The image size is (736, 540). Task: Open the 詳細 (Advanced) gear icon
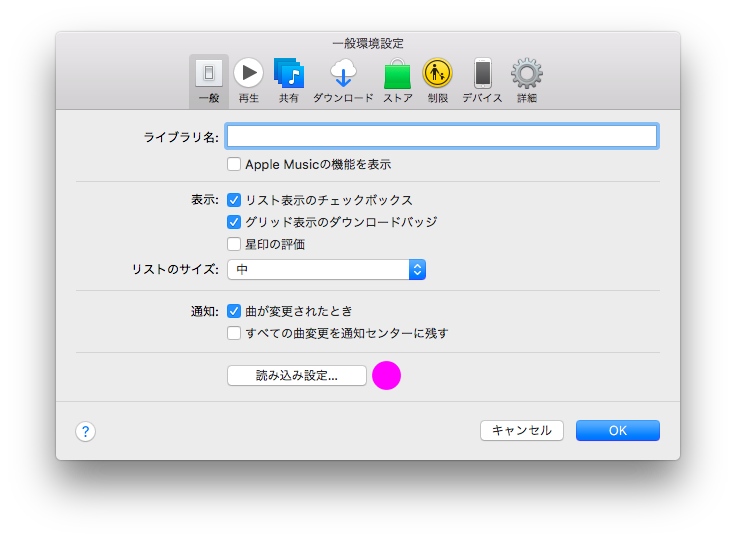pos(527,73)
